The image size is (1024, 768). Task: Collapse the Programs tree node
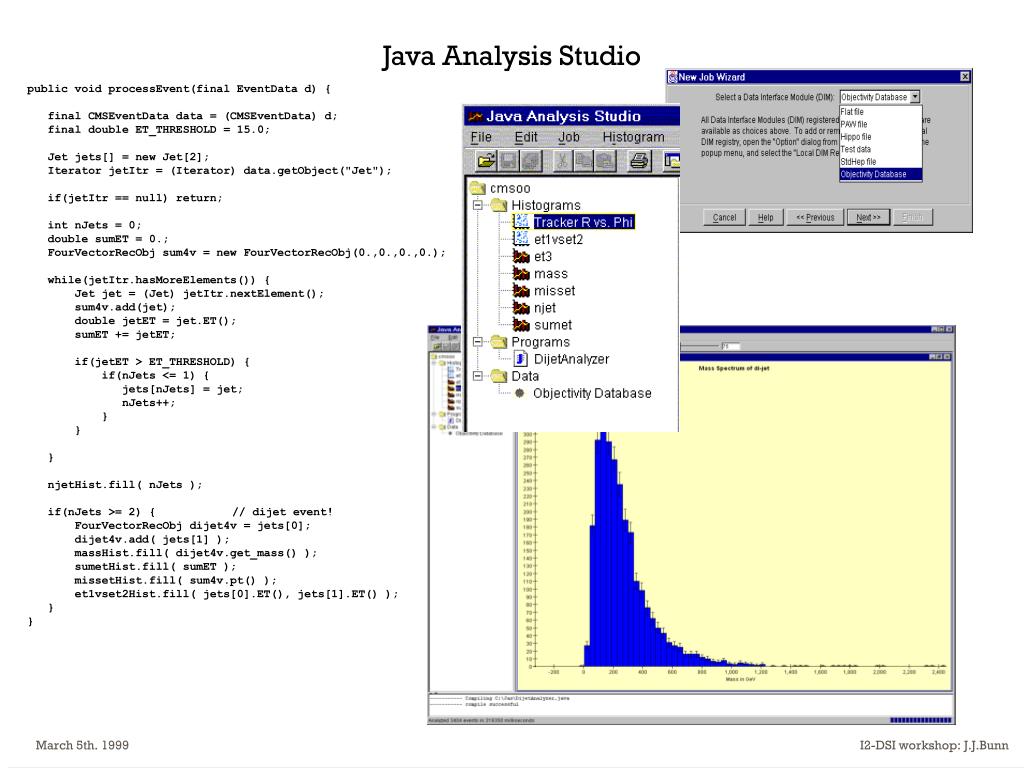[x=478, y=342]
